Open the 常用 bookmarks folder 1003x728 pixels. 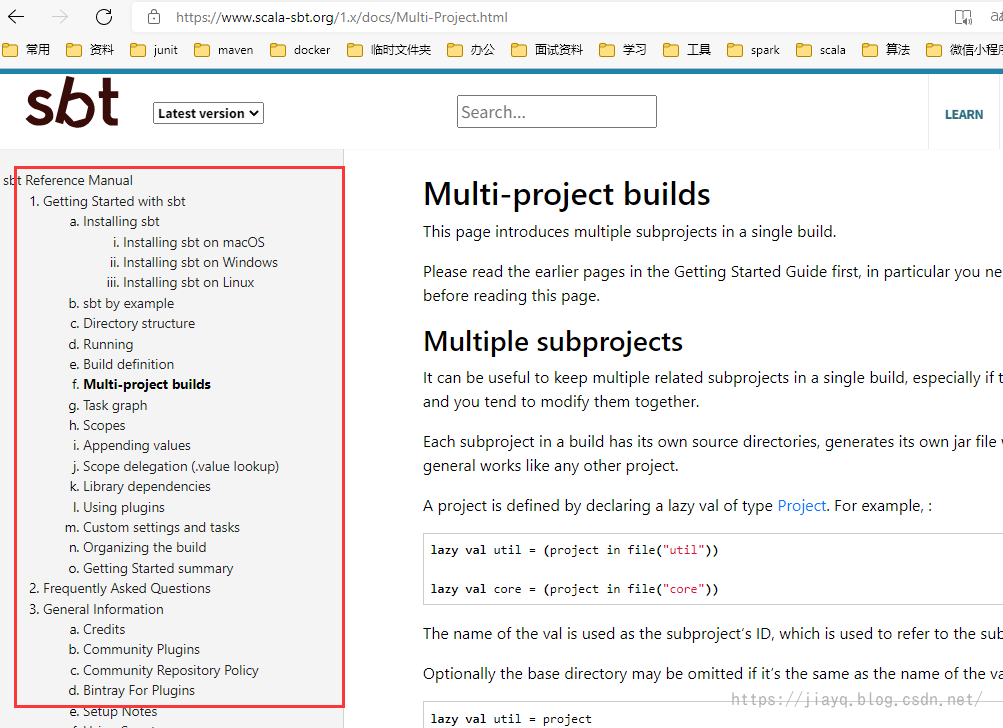coord(26,50)
